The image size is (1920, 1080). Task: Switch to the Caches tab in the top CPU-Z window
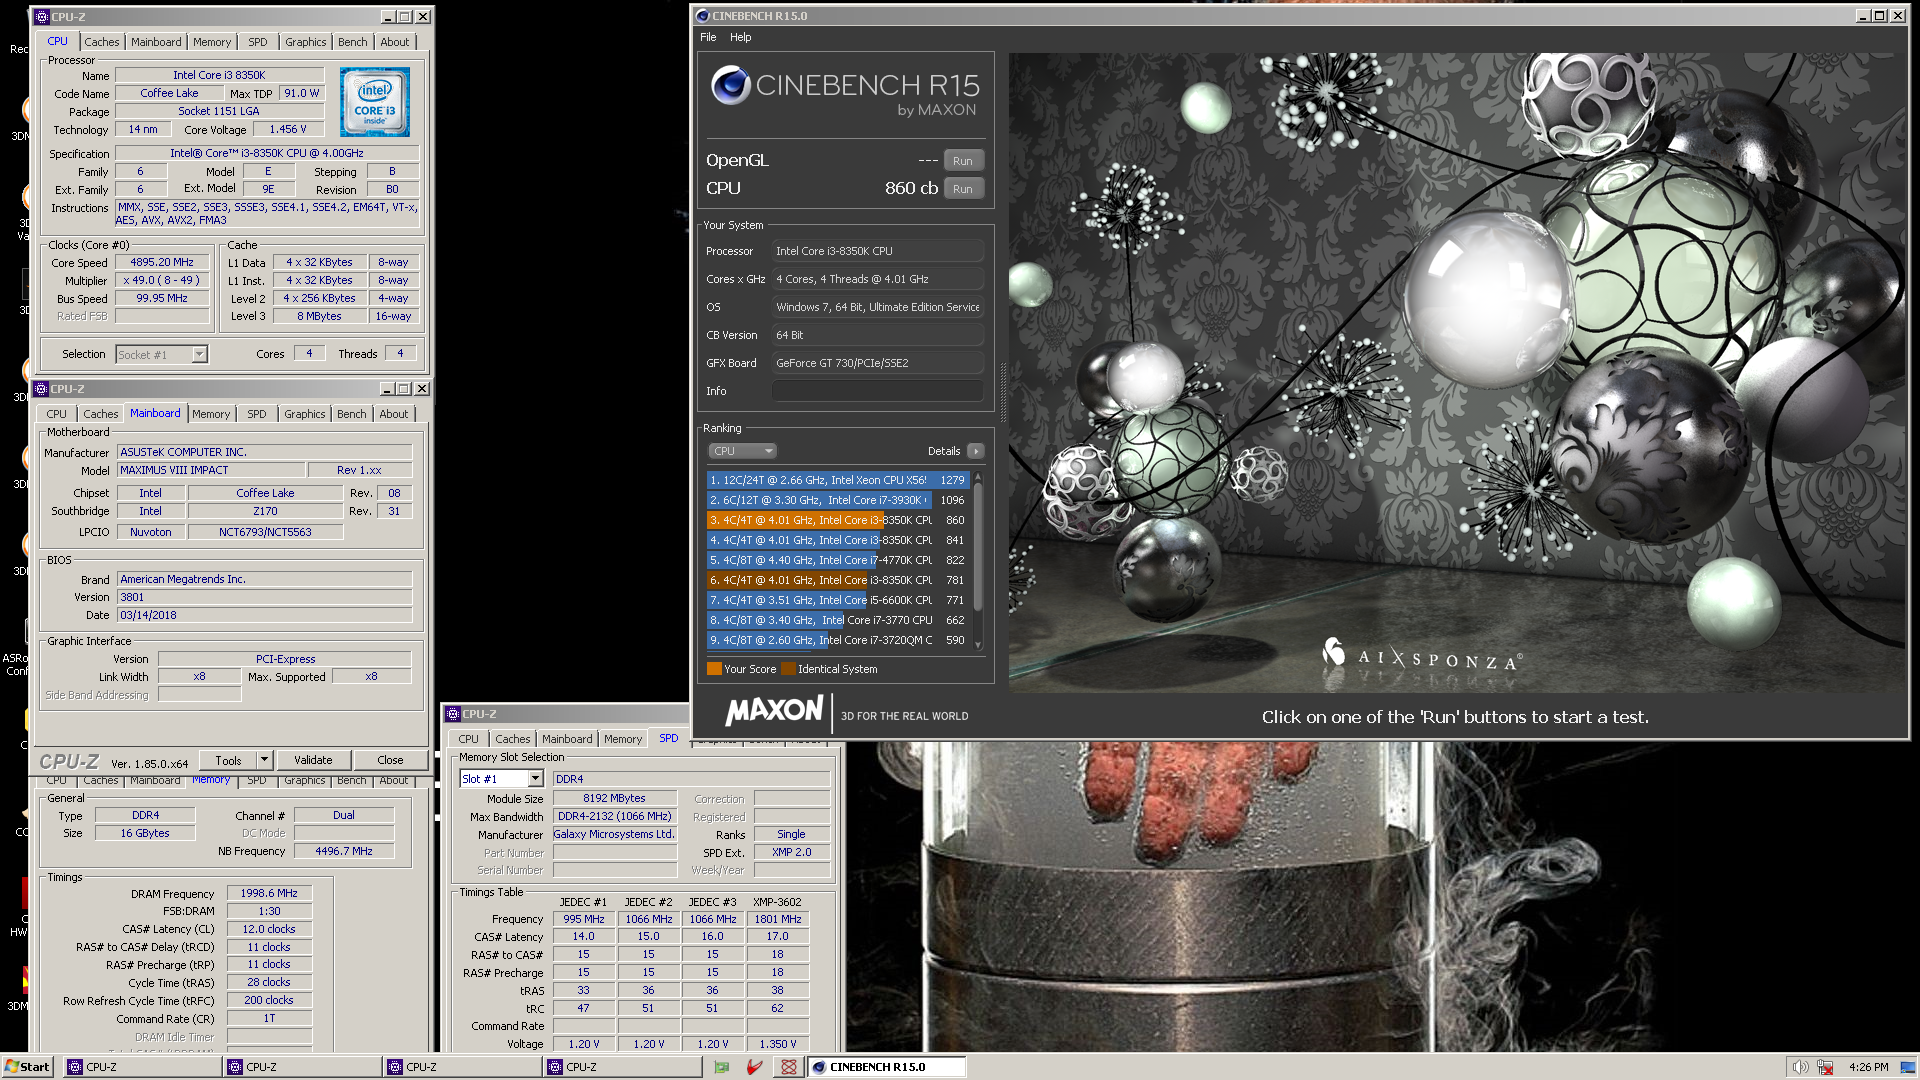pos(101,42)
